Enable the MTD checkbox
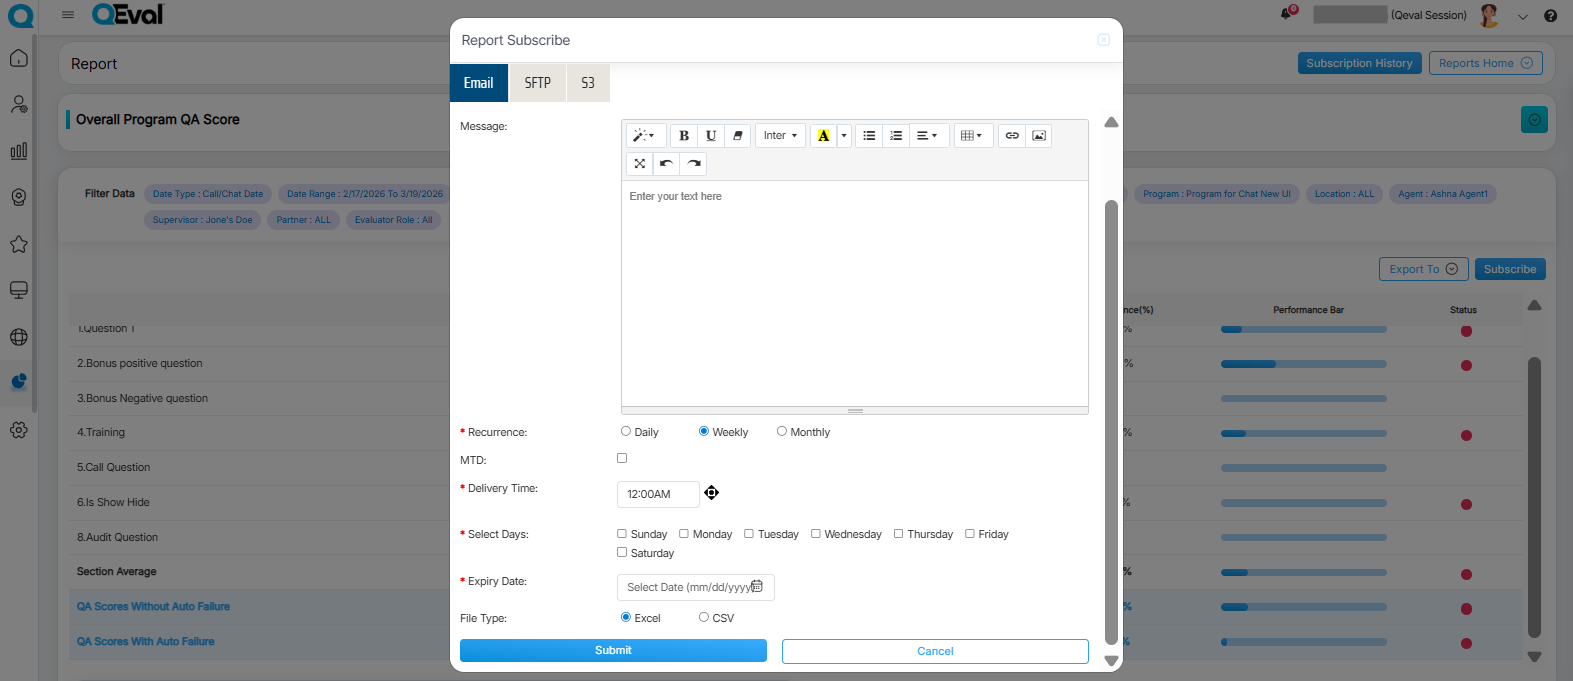 tap(622, 458)
